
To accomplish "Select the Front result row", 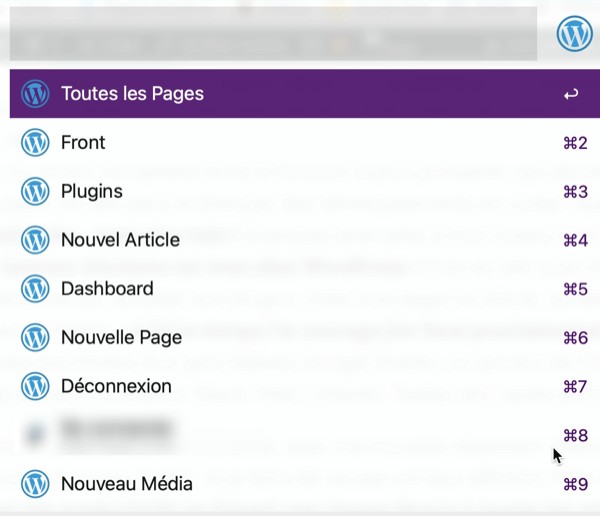I will click(305, 142).
